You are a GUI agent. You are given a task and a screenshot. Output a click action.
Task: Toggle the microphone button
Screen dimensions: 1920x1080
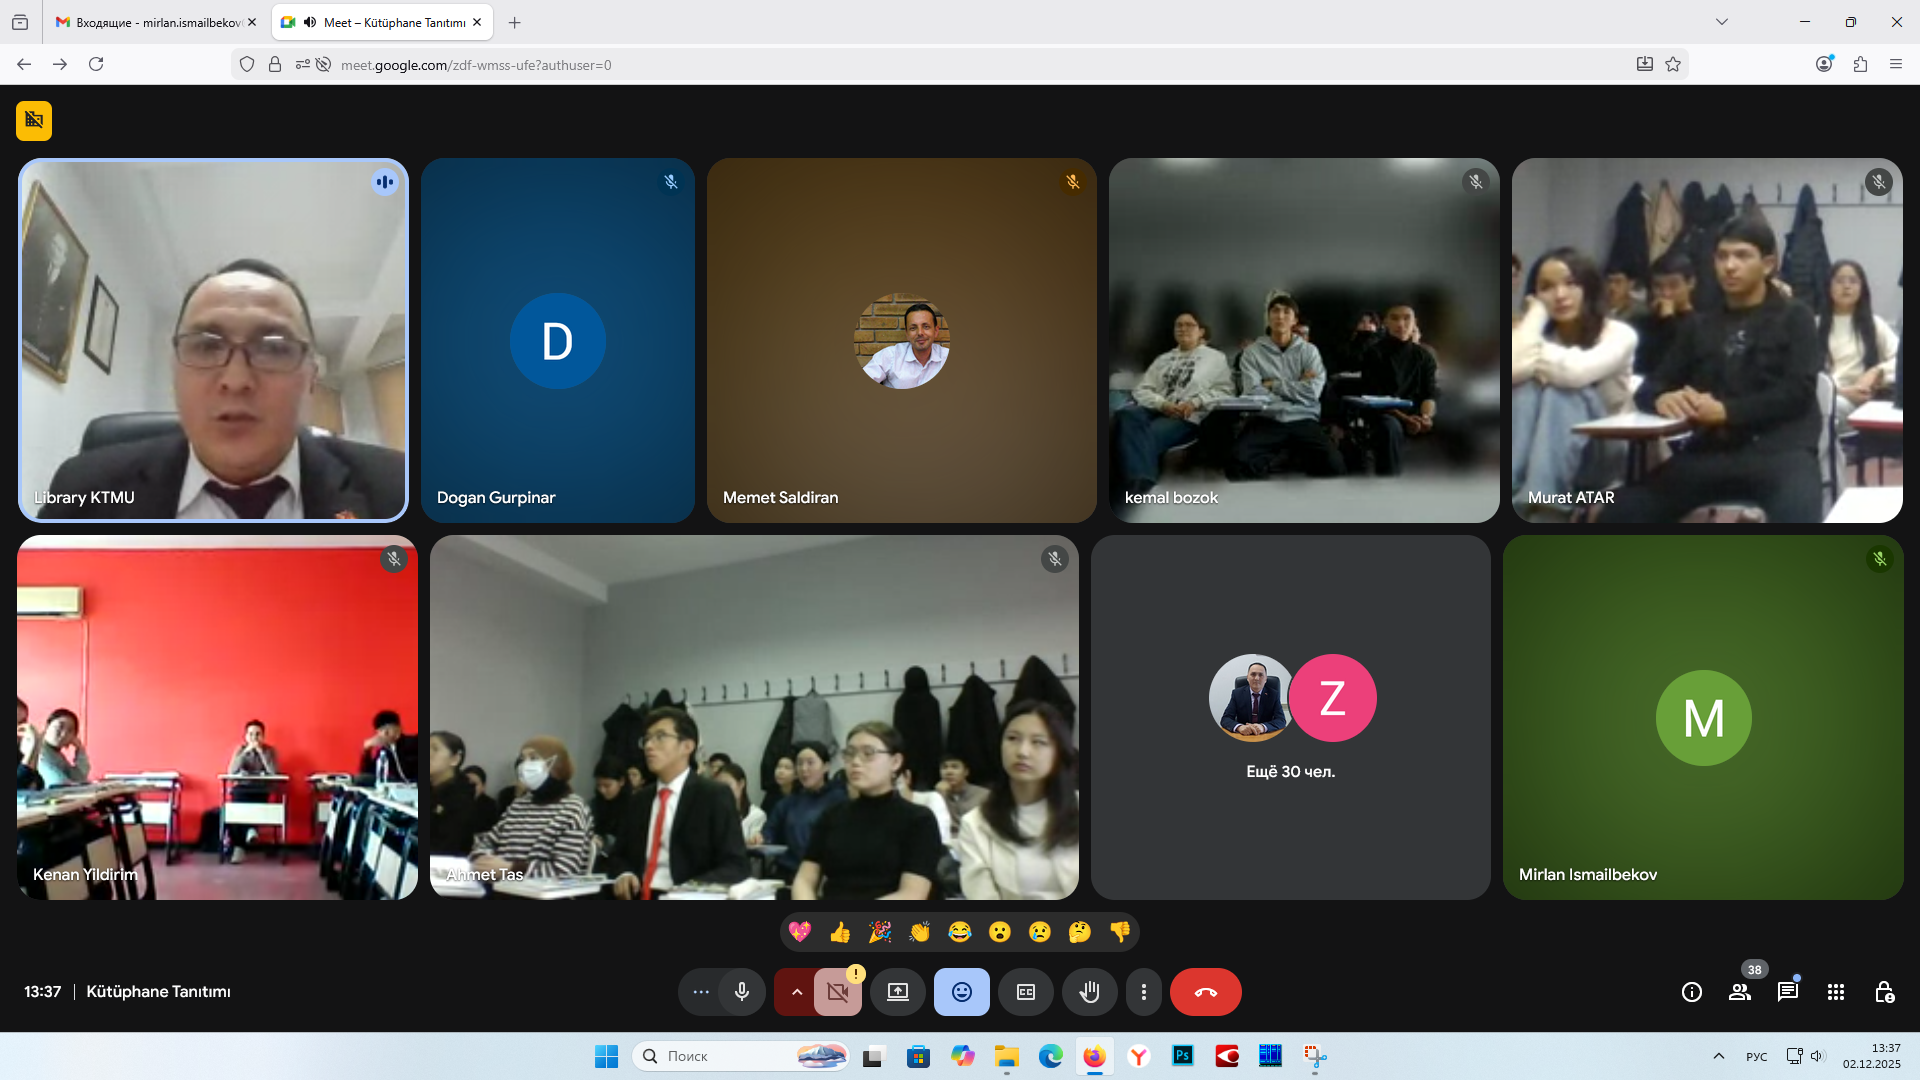(x=742, y=992)
